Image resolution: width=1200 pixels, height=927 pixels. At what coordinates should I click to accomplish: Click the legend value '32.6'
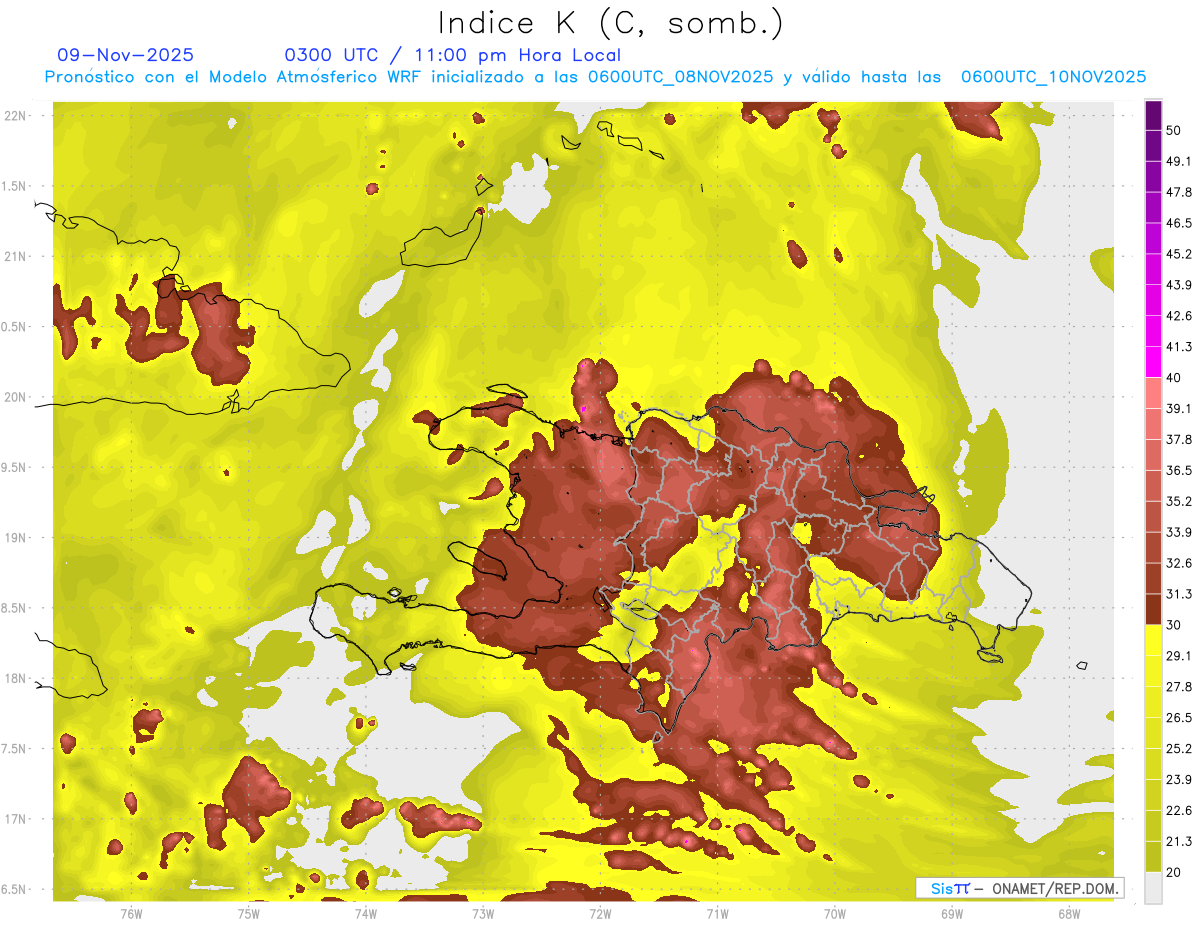point(1178,563)
